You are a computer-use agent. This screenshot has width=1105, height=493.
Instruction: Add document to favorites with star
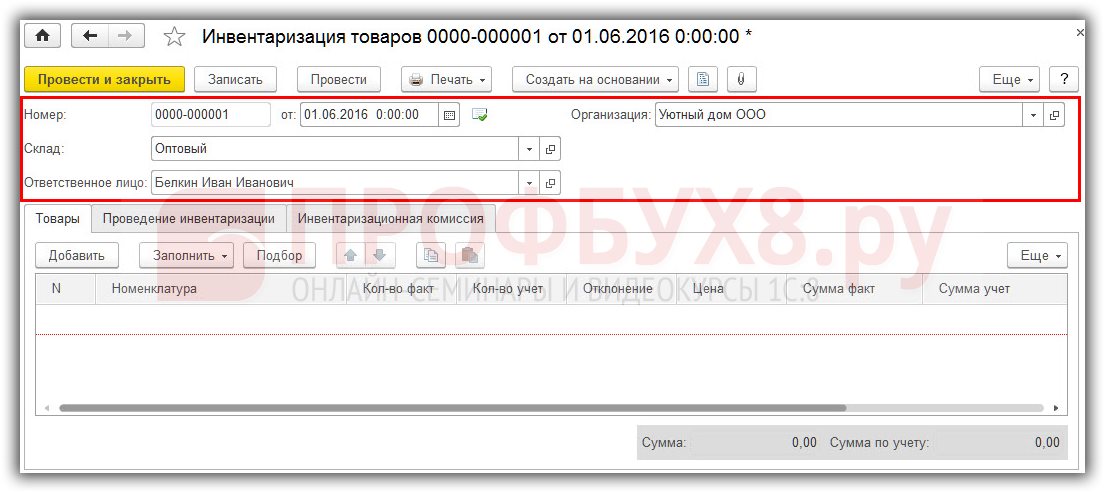[x=174, y=37]
